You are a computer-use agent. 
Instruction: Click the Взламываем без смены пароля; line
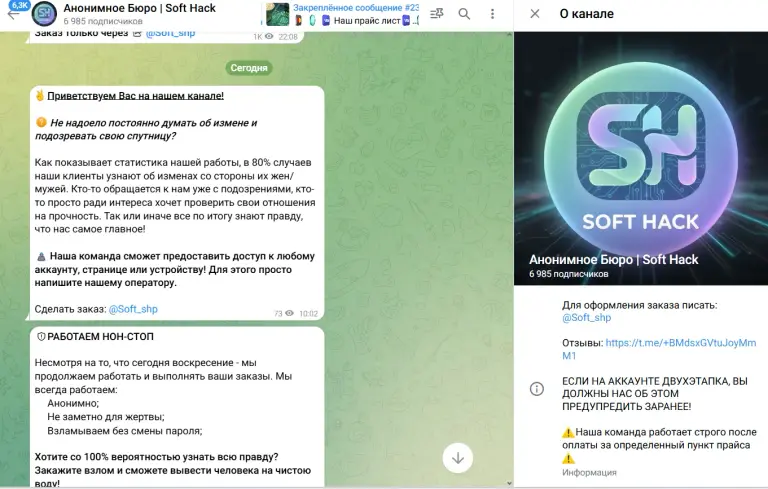(124, 431)
